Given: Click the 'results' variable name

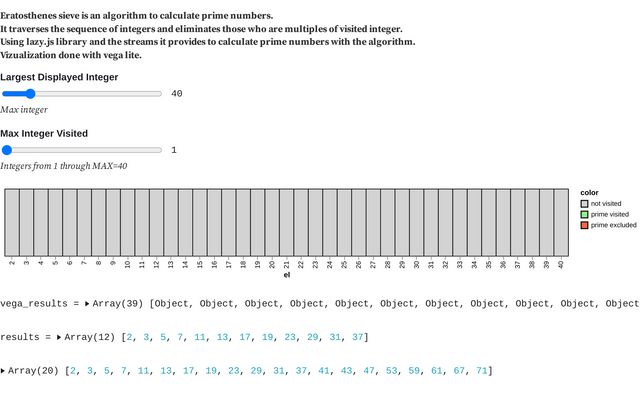Looking at the screenshot, I should point(20,337).
